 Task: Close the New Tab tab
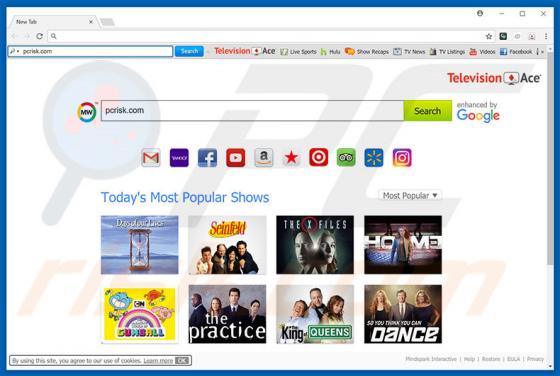pos(91,22)
